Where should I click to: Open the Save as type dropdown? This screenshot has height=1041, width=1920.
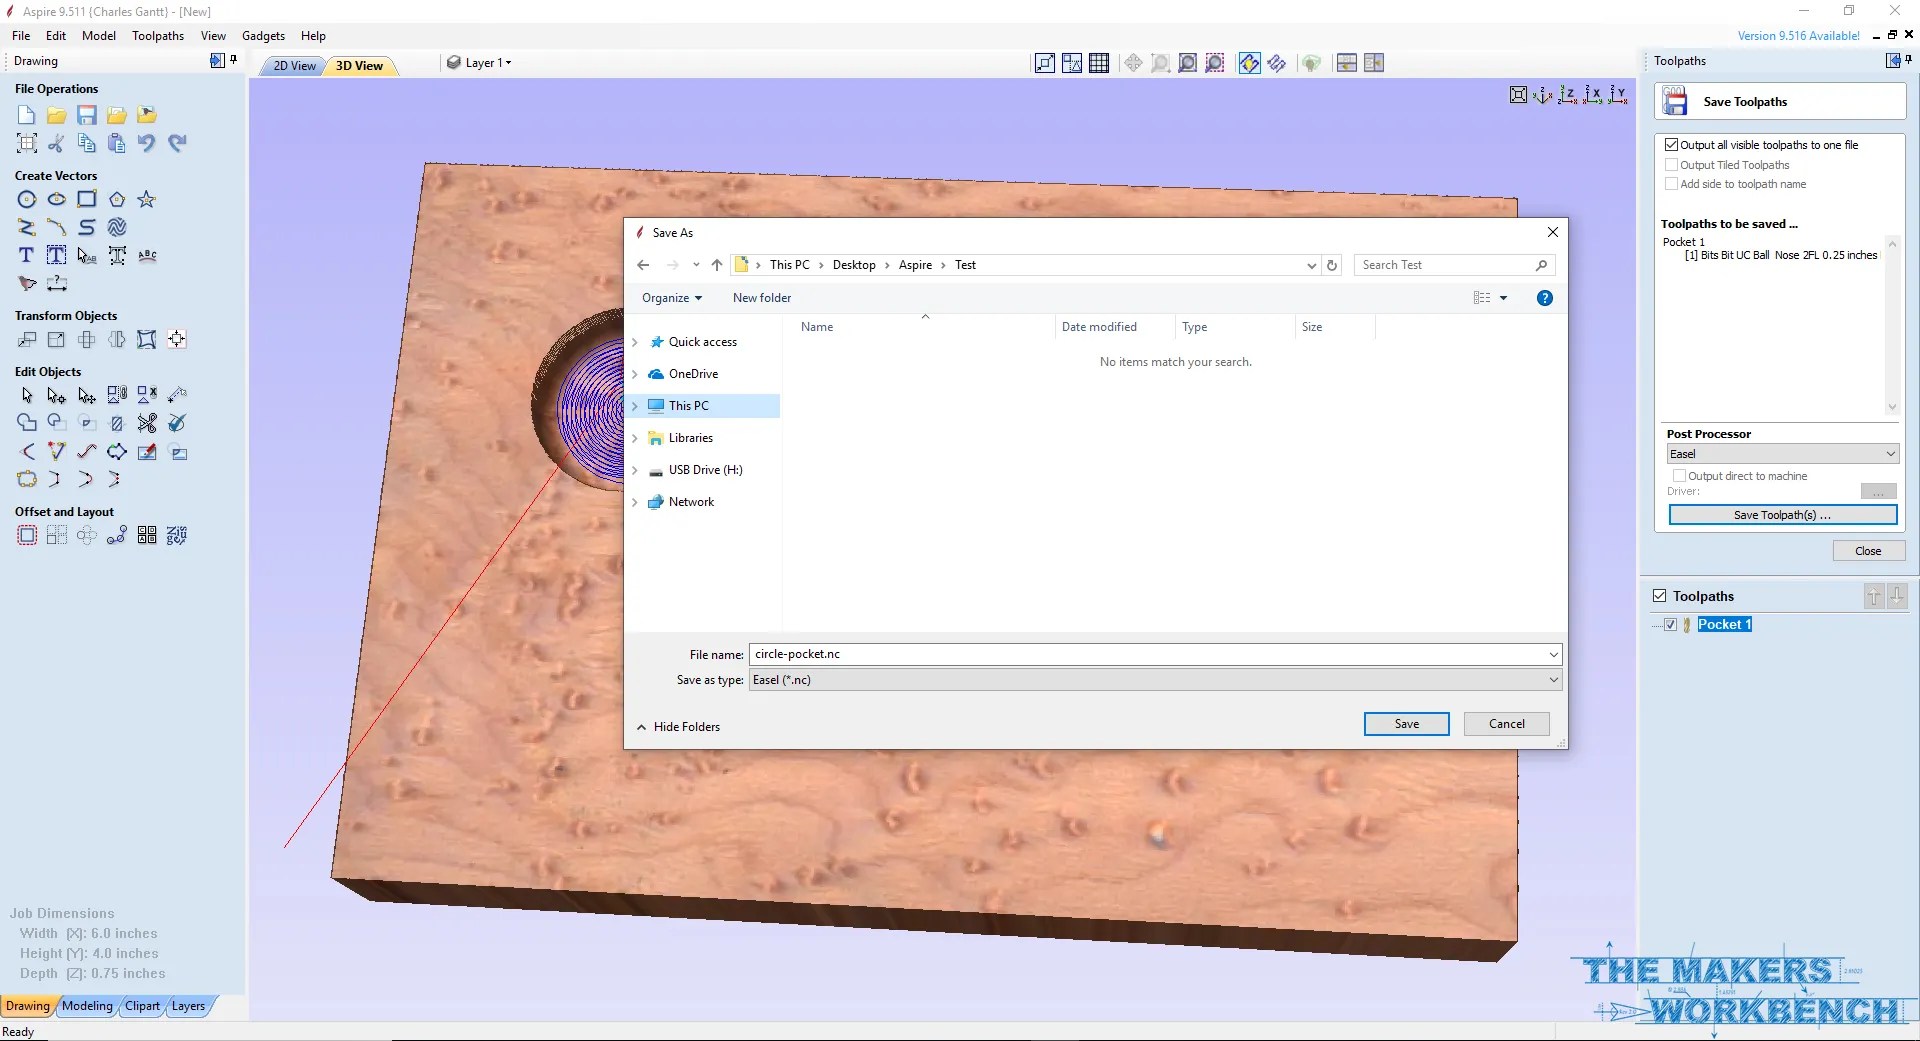click(1554, 679)
